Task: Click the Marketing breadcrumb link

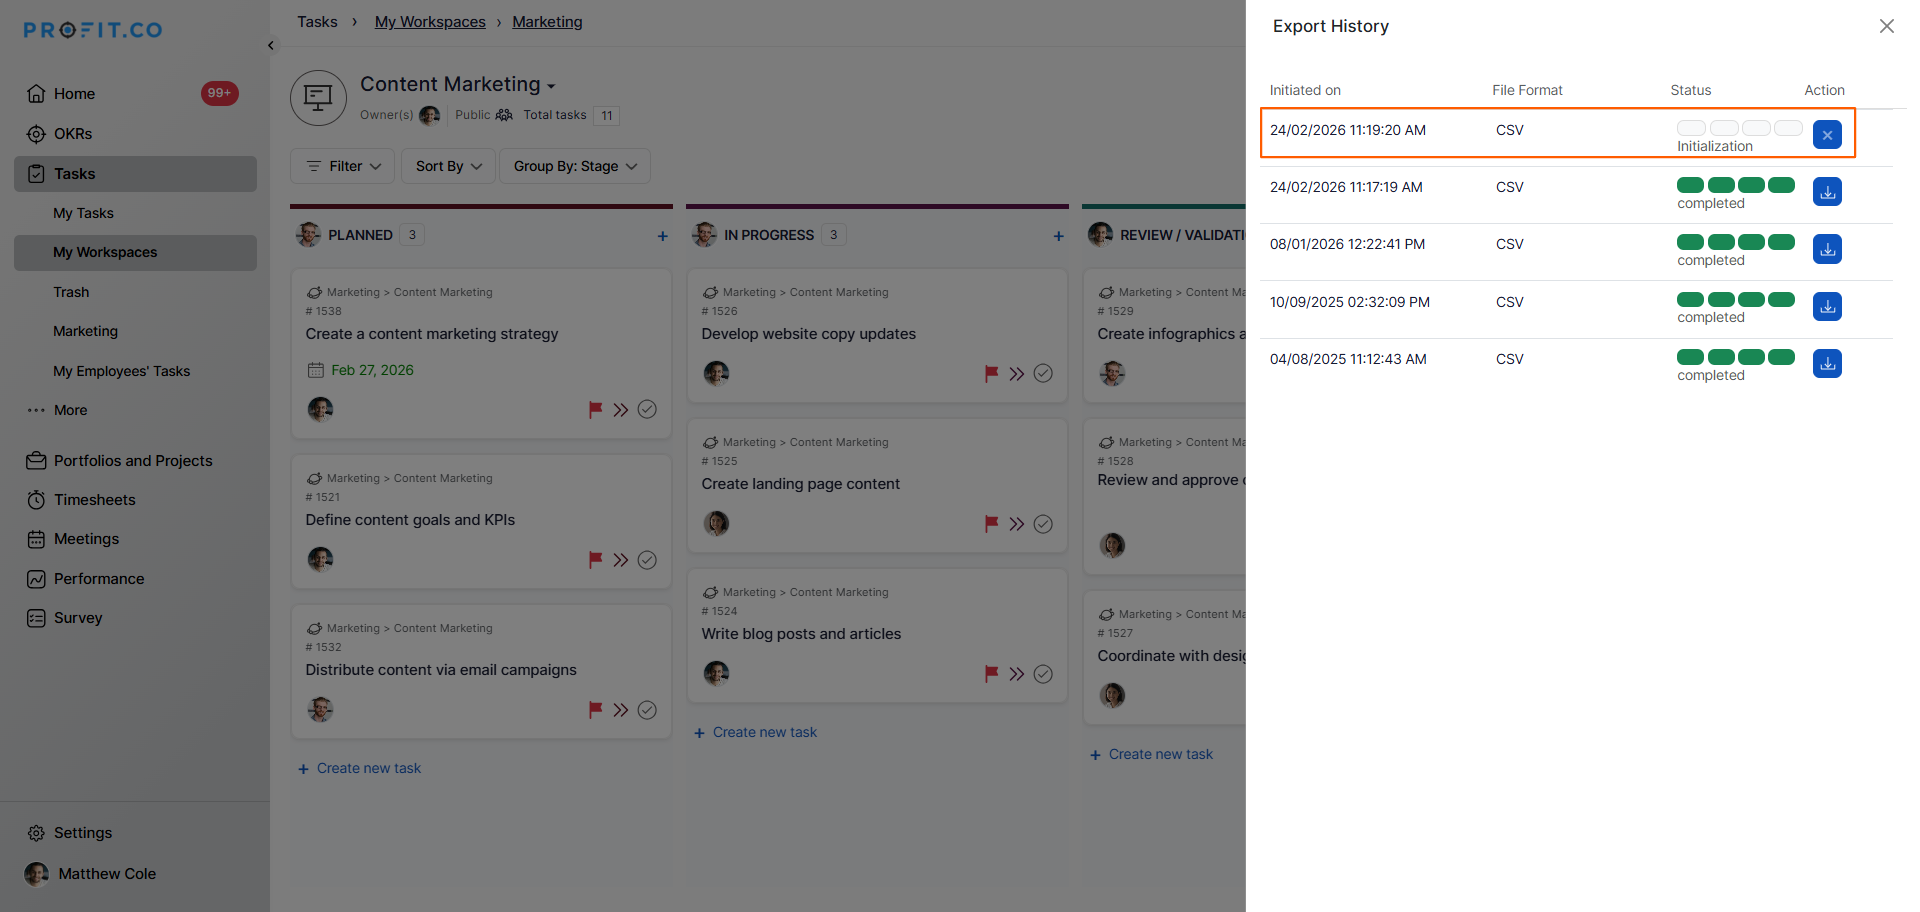Action: click(547, 22)
